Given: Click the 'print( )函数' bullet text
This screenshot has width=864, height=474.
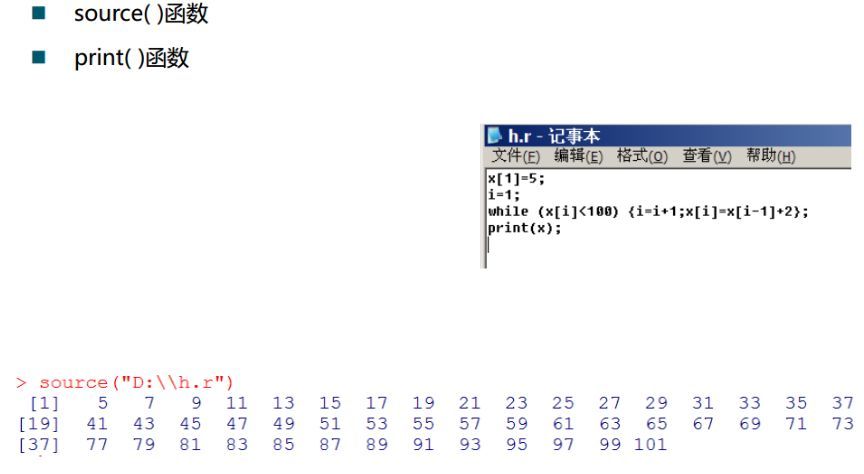Looking at the screenshot, I should click(131, 57).
